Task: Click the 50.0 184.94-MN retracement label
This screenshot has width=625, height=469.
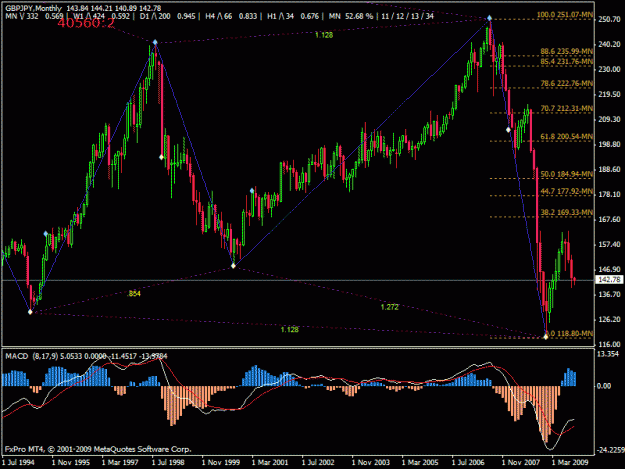Action: pos(566,174)
